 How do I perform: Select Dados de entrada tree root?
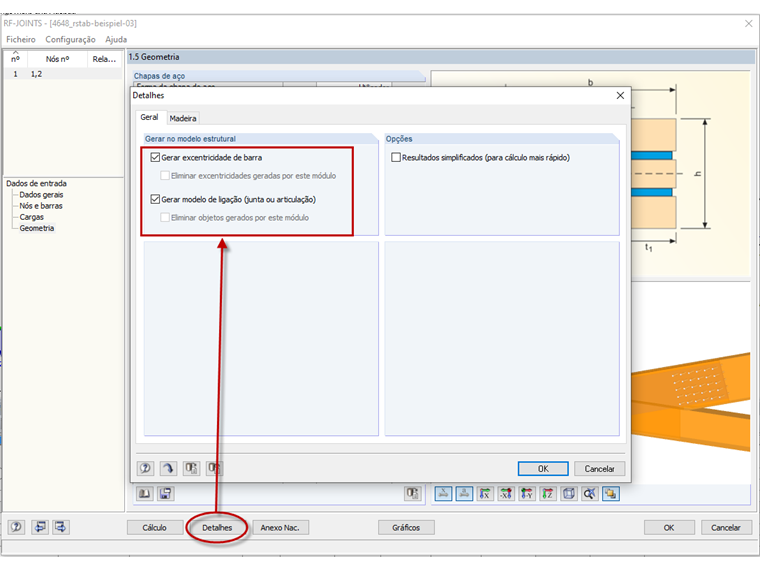click(x=36, y=183)
